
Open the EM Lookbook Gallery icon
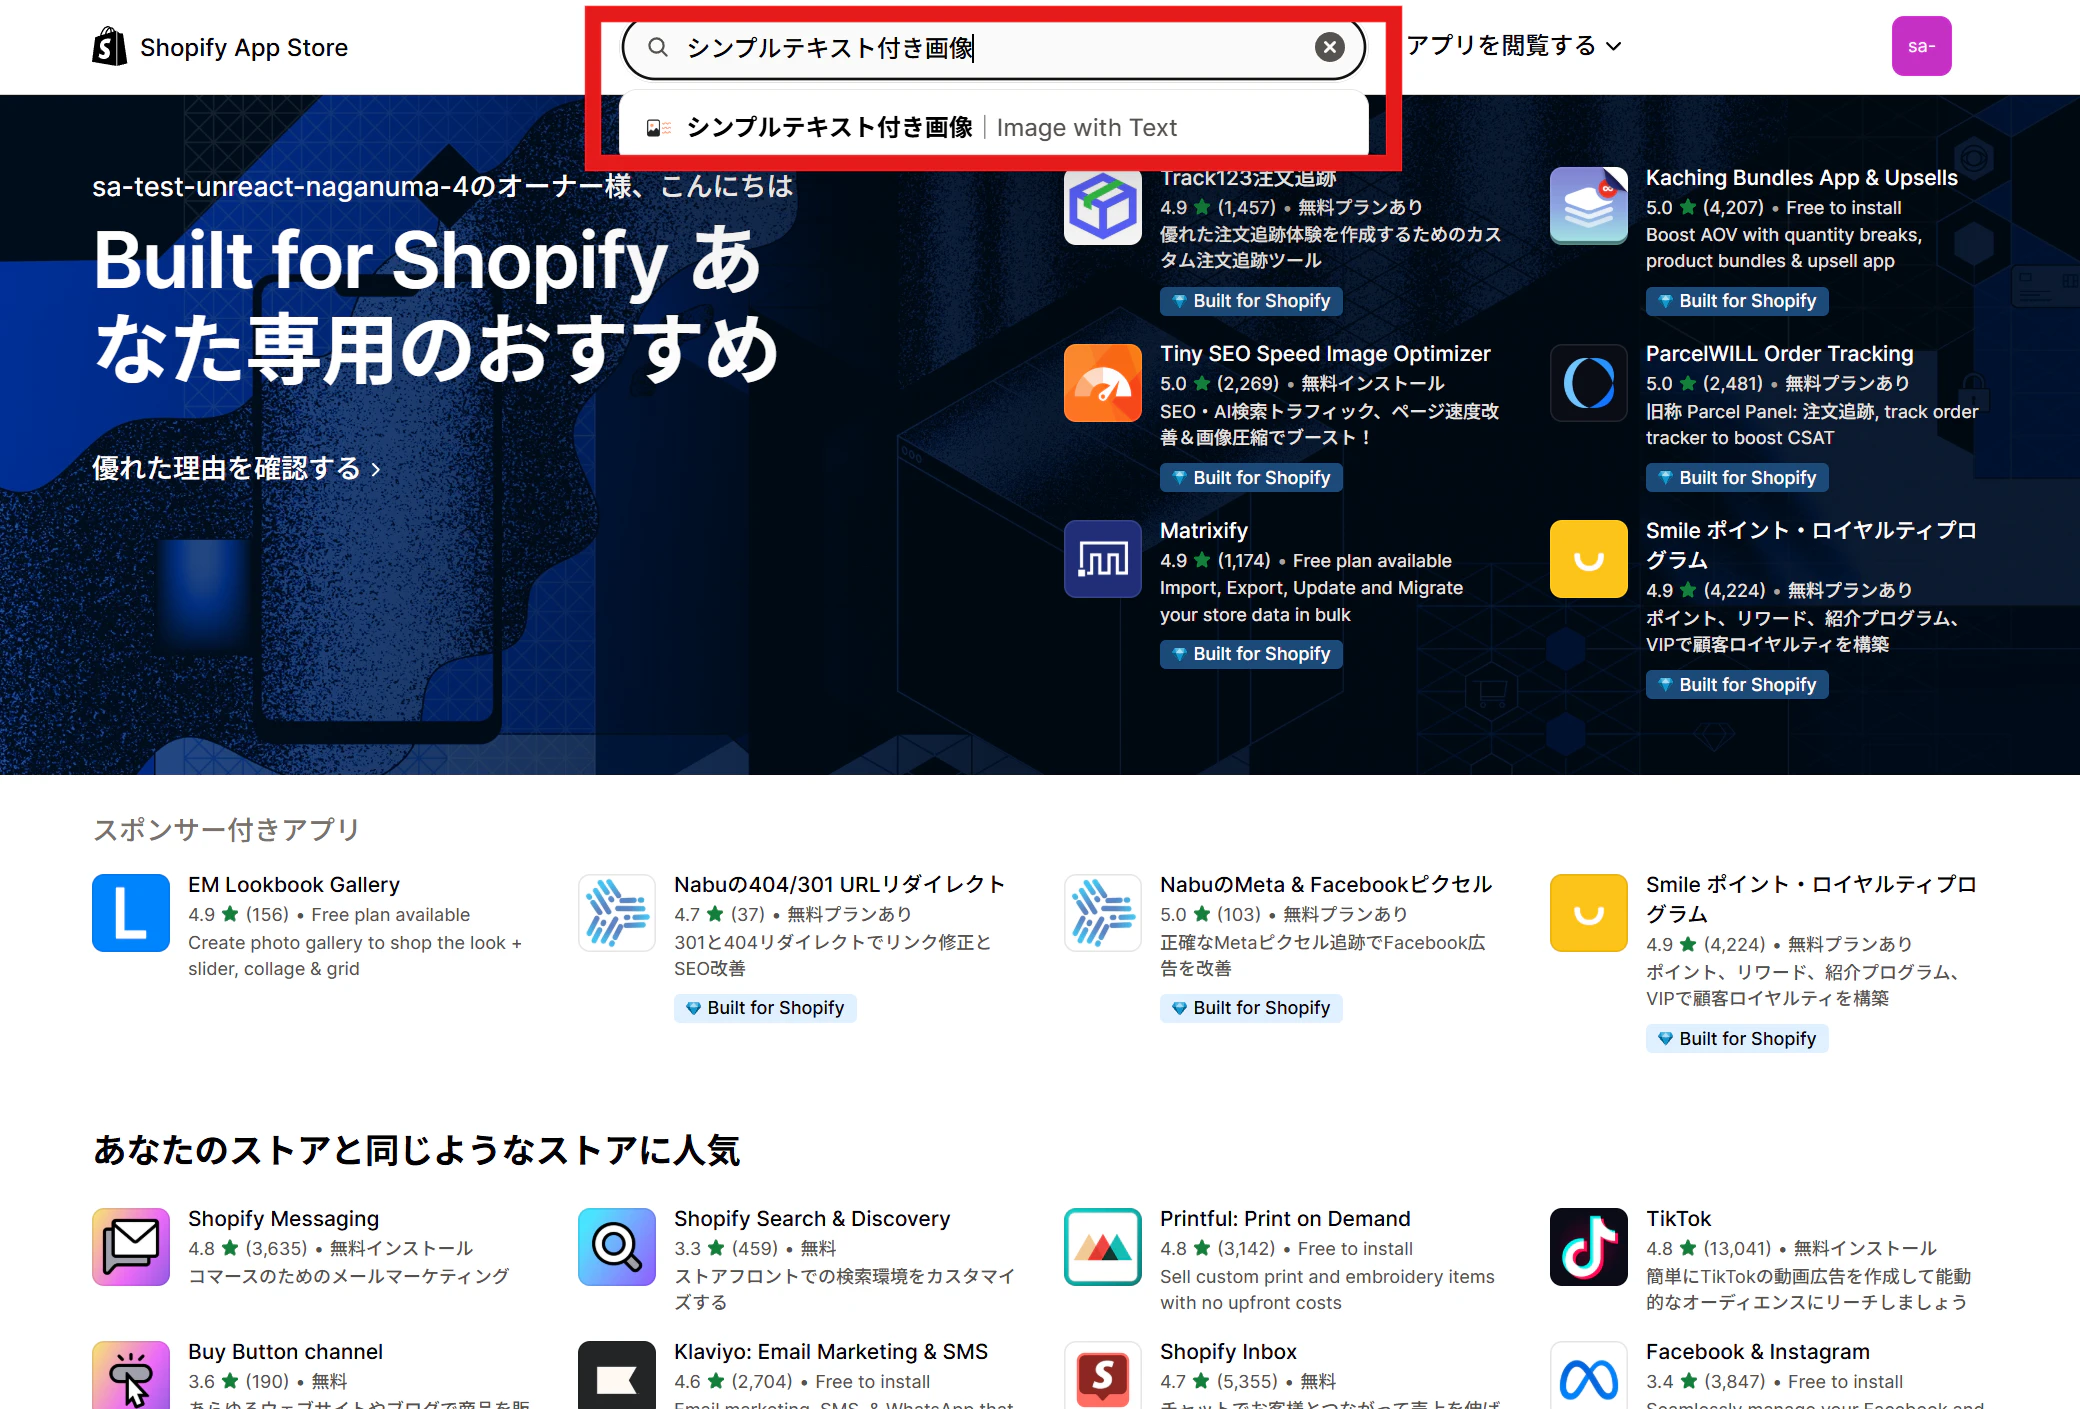pyautogui.click(x=131, y=913)
